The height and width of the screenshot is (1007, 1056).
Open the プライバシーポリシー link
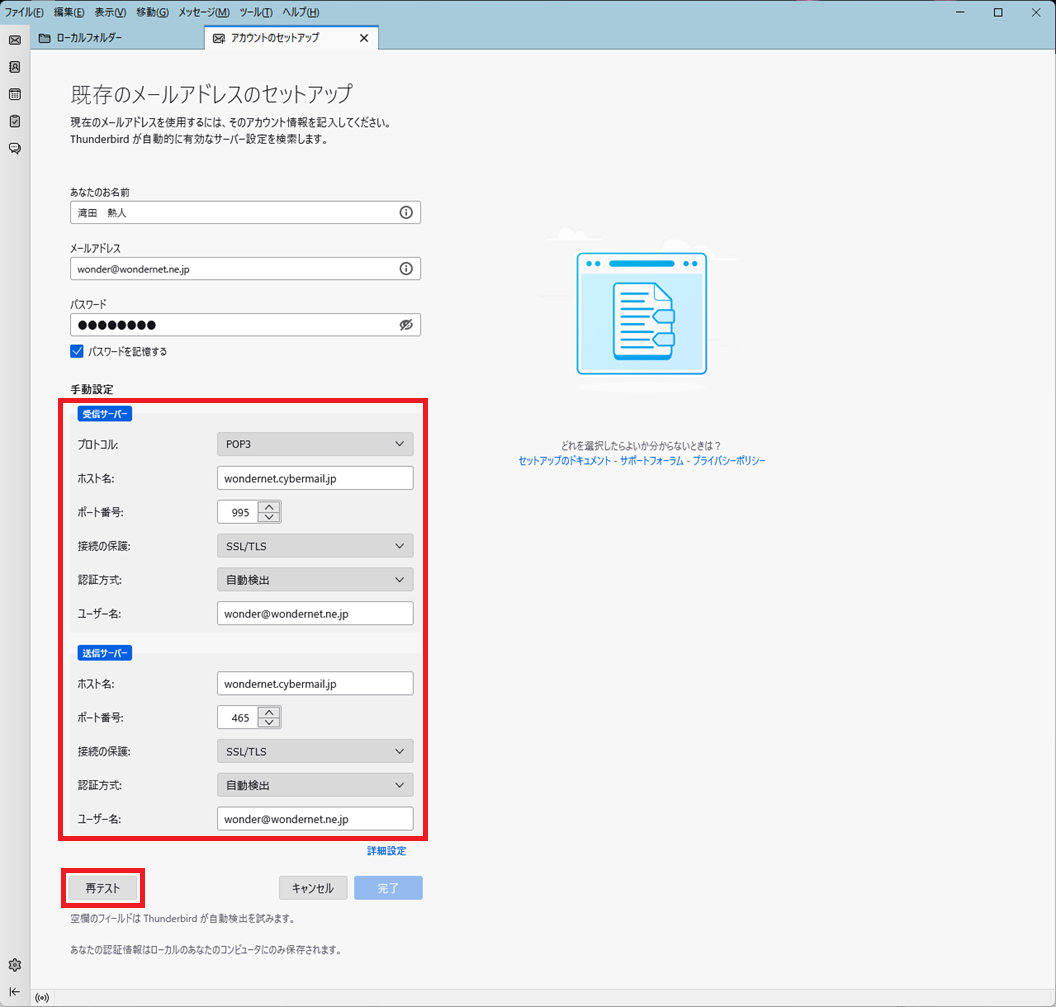coord(729,461)
